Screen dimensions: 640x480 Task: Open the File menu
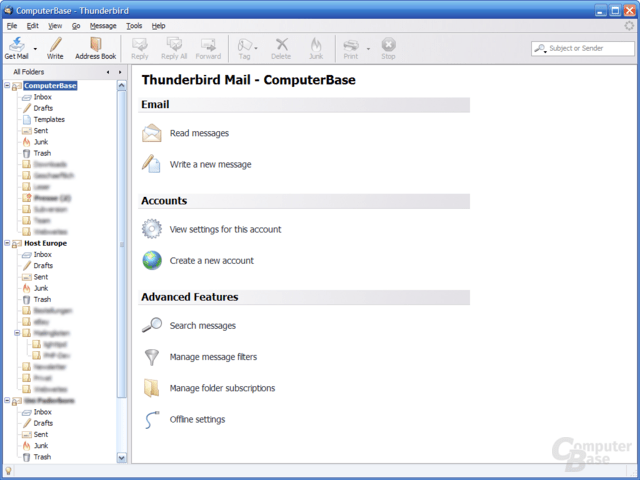point(12,26)
